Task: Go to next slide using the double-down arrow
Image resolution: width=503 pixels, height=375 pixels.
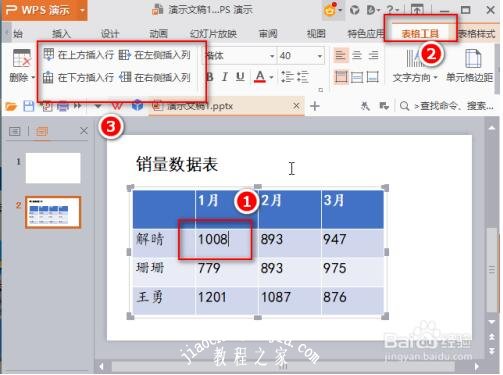Action: tap(492, 351)
